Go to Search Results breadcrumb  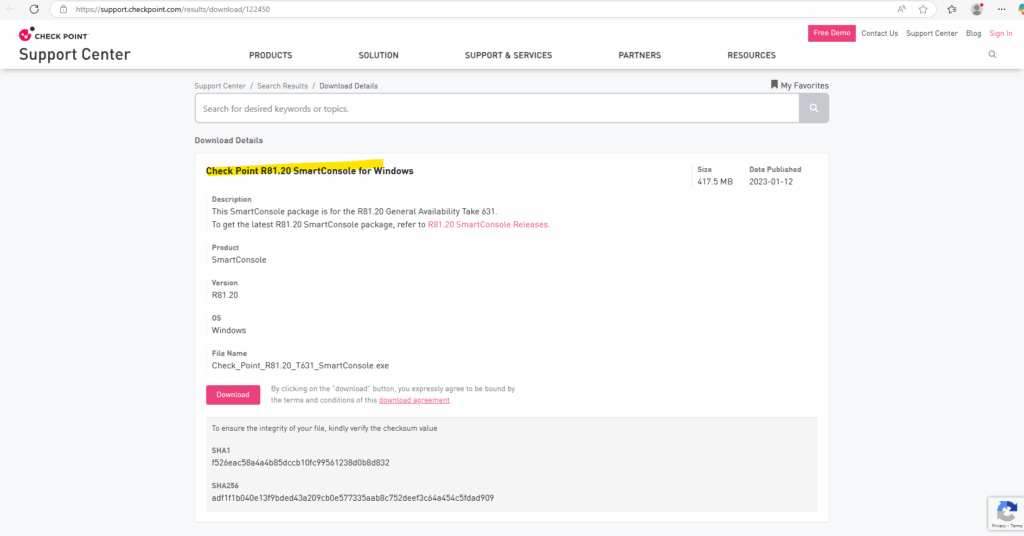tap(282, 86)
